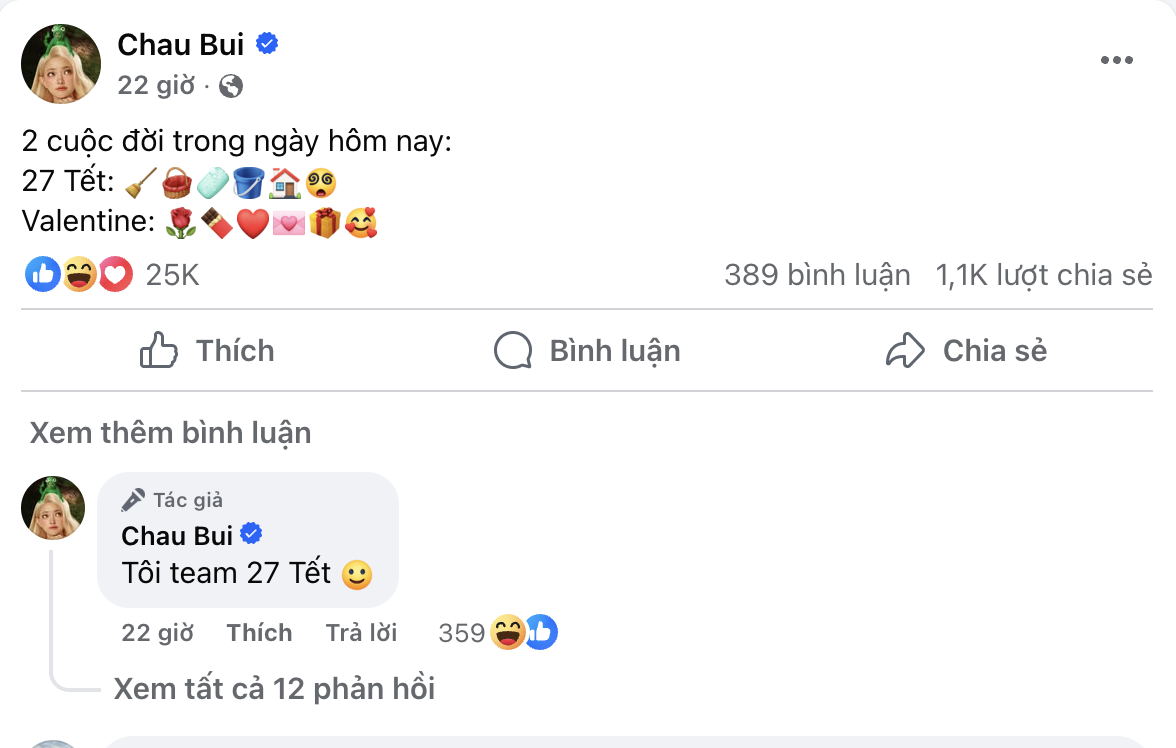
Task: Click Chau Bui's profile picture on the post
Action: pos(60,62)
